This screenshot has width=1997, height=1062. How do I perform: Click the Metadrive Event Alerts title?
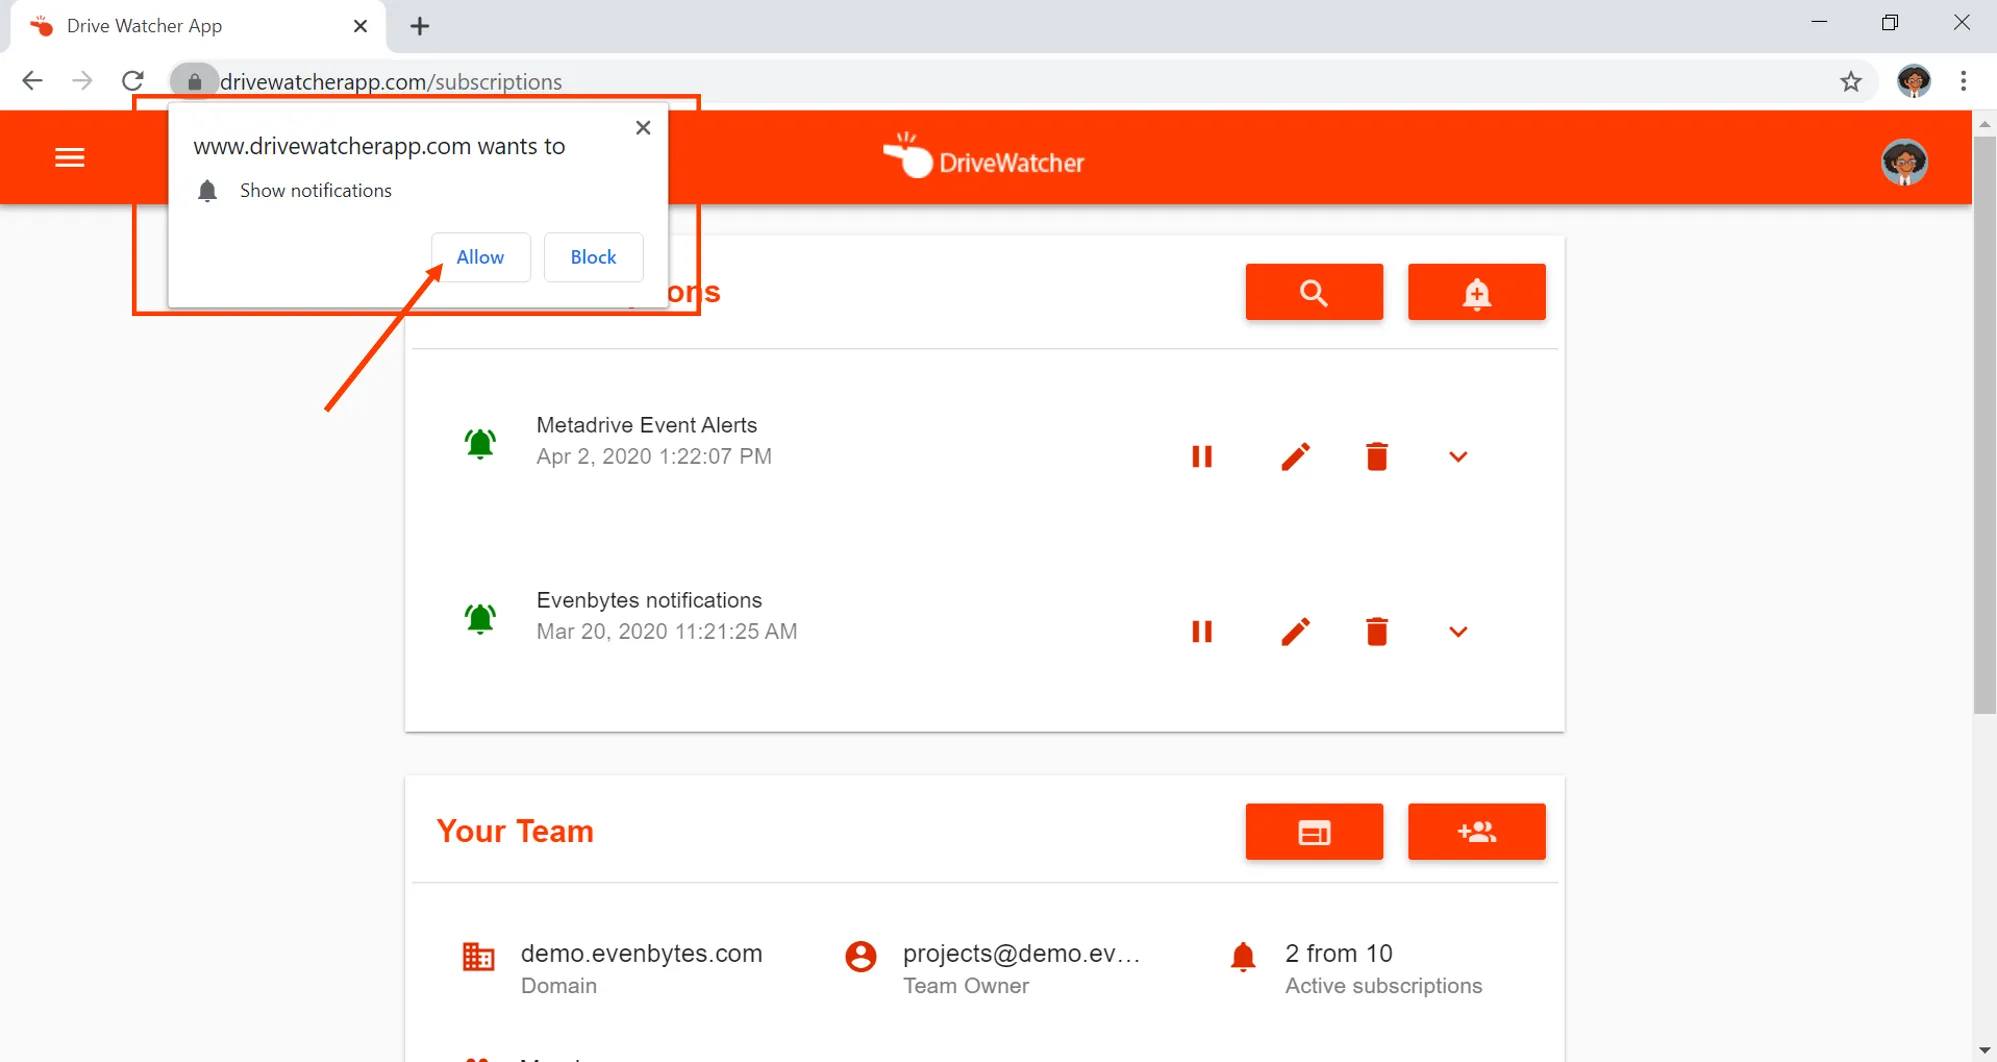tap(647, 425)
